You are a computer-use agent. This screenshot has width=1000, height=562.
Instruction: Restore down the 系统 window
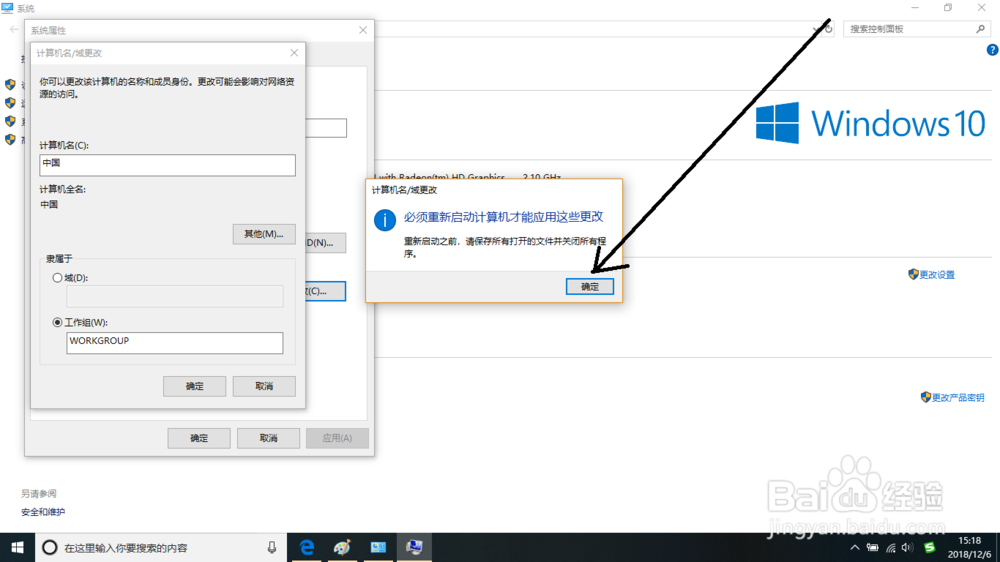(948, 8)
